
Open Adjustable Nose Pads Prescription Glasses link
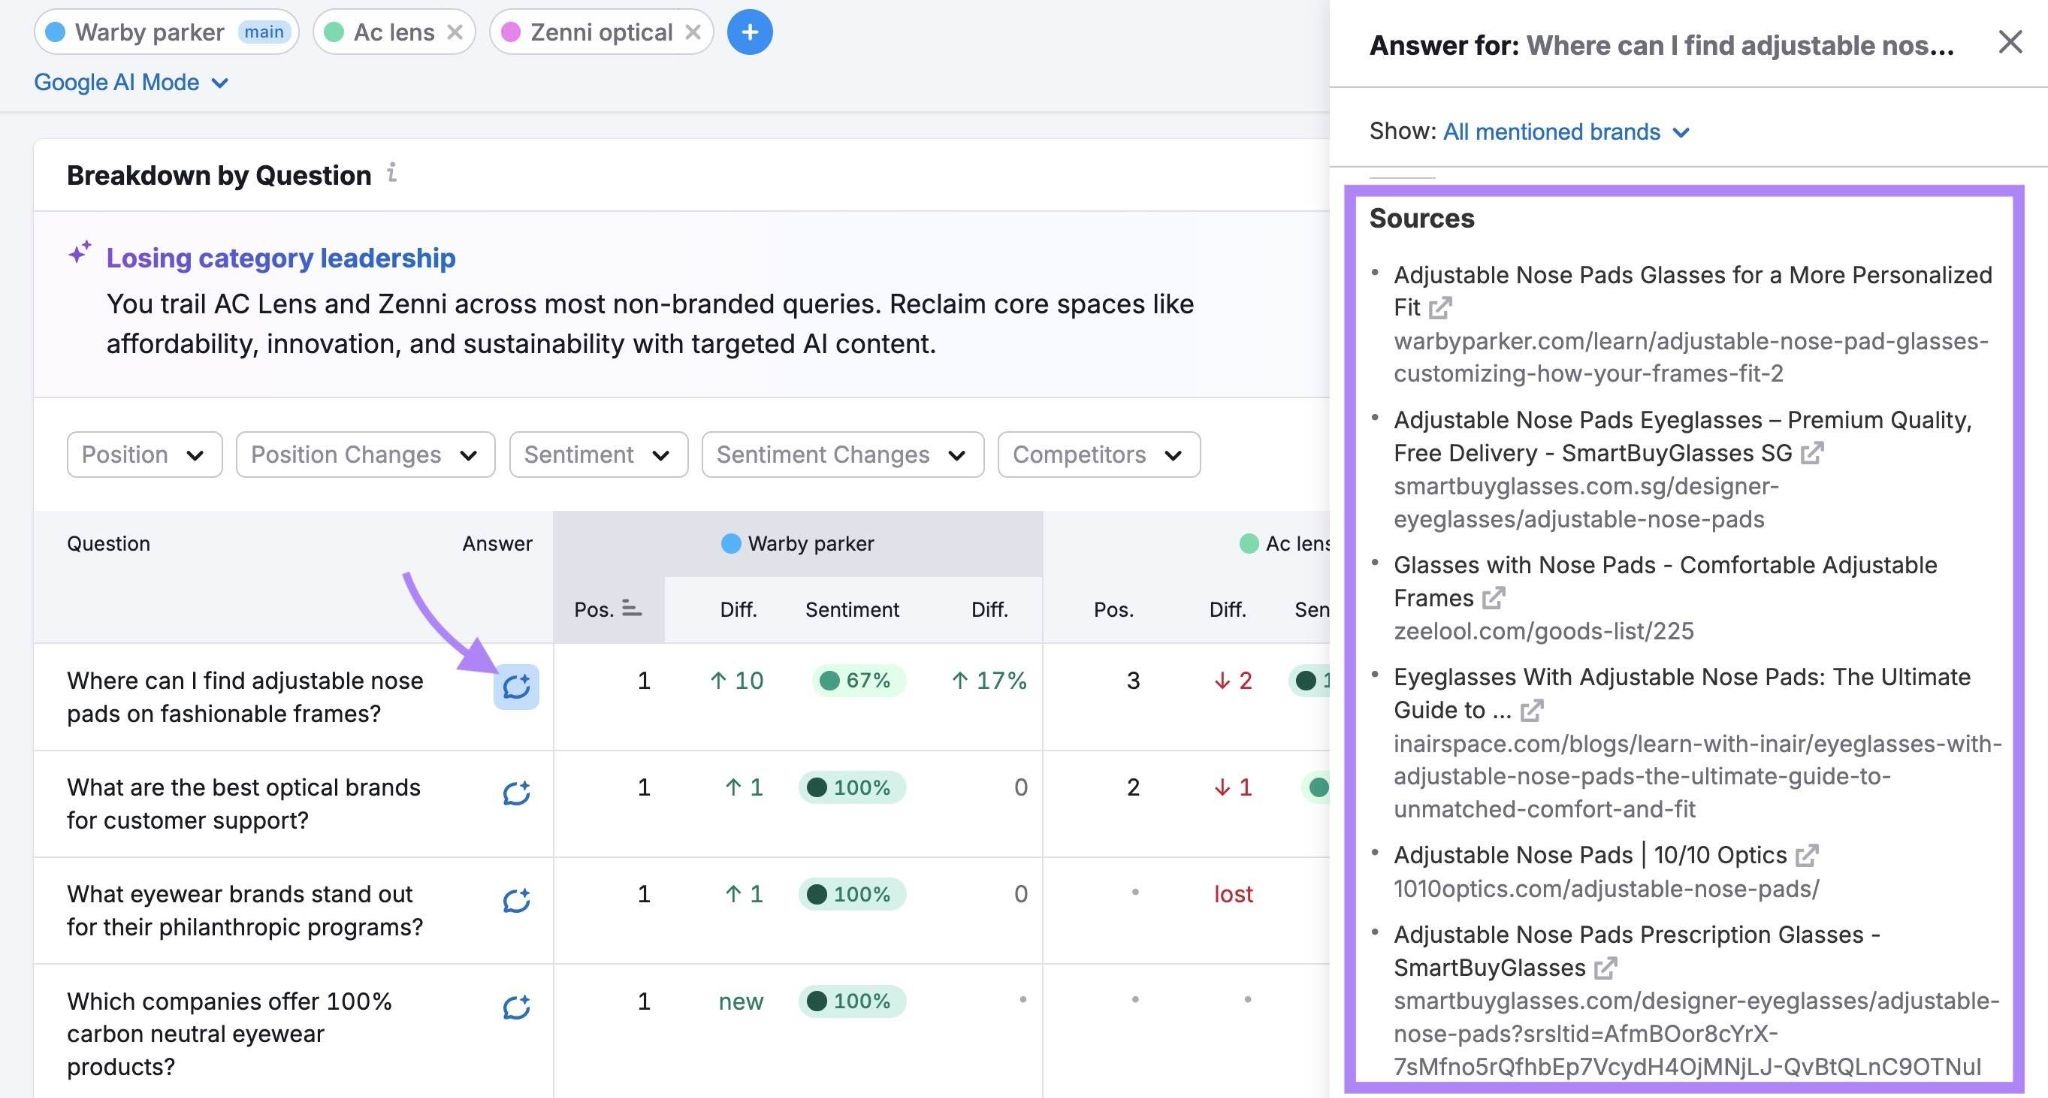point(1637,951)
